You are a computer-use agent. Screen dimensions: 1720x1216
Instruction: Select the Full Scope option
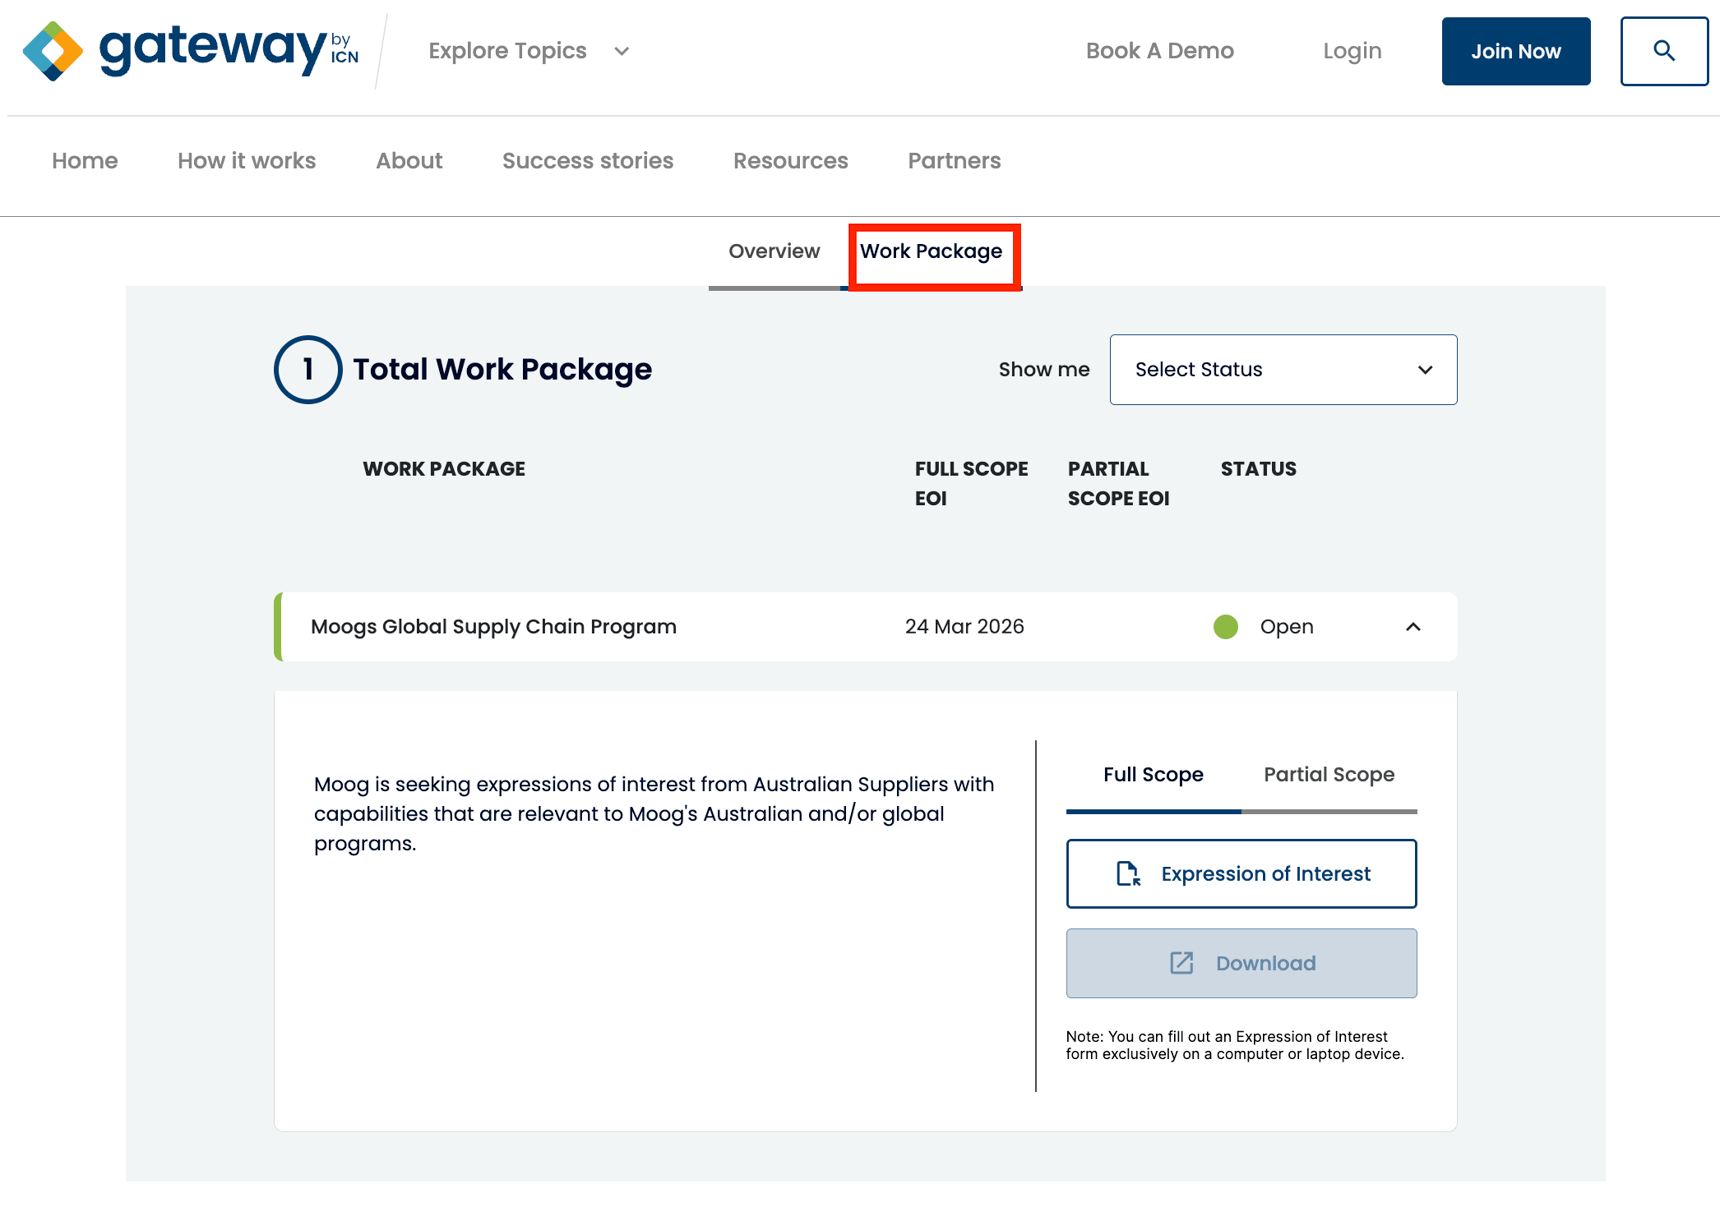coord(1151,774)
